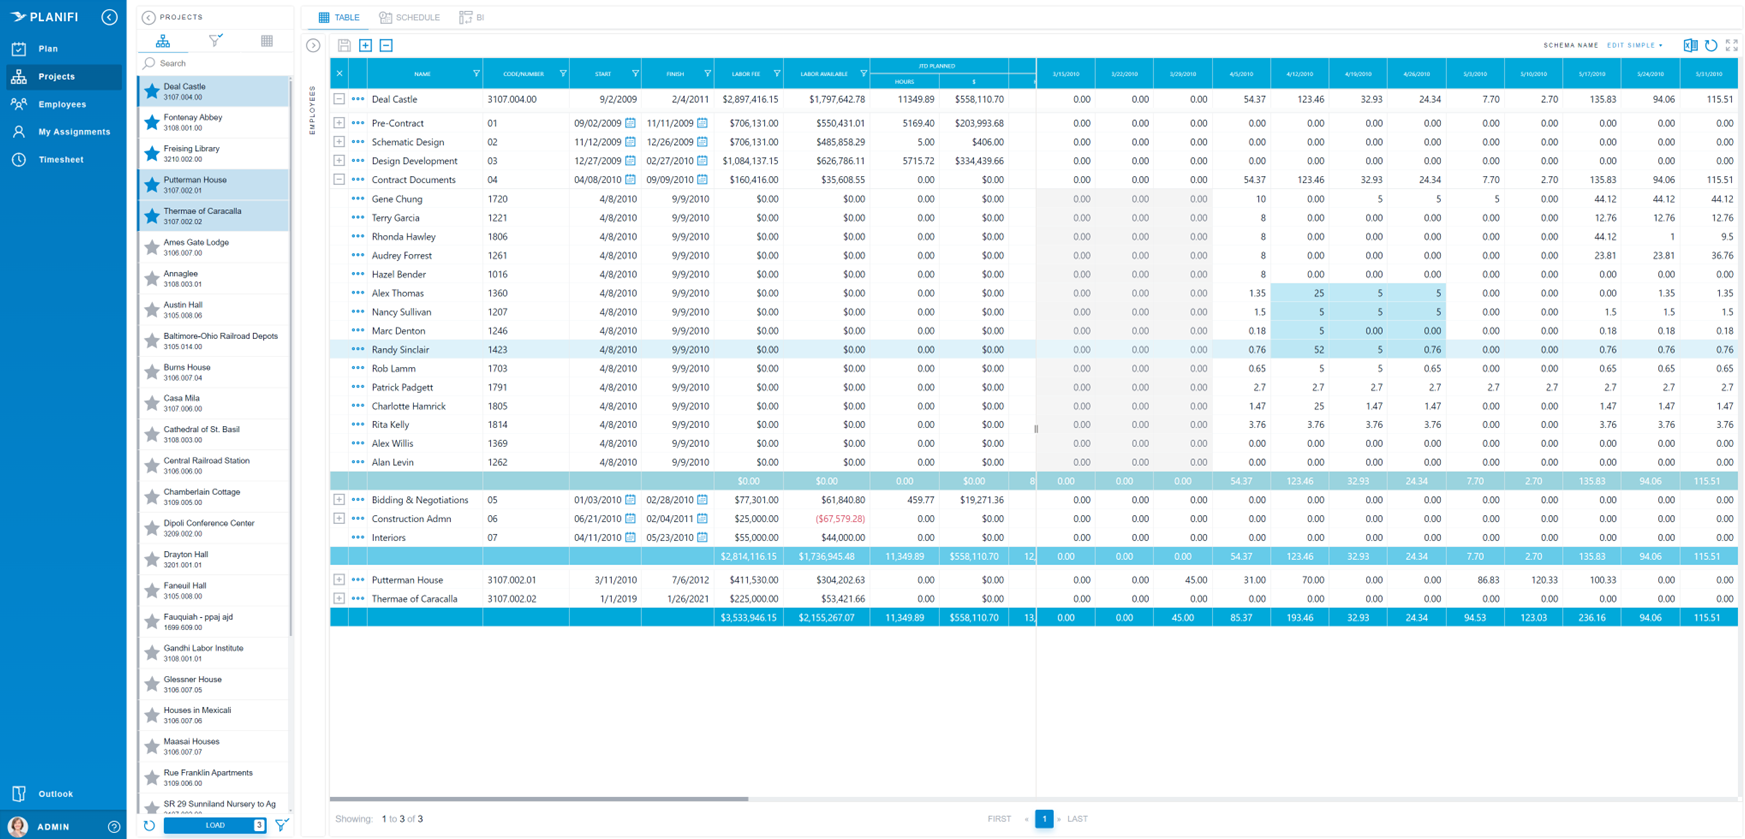Open Timesheet from the sidebar menu

pyautogui.click(x=60, y=160)
